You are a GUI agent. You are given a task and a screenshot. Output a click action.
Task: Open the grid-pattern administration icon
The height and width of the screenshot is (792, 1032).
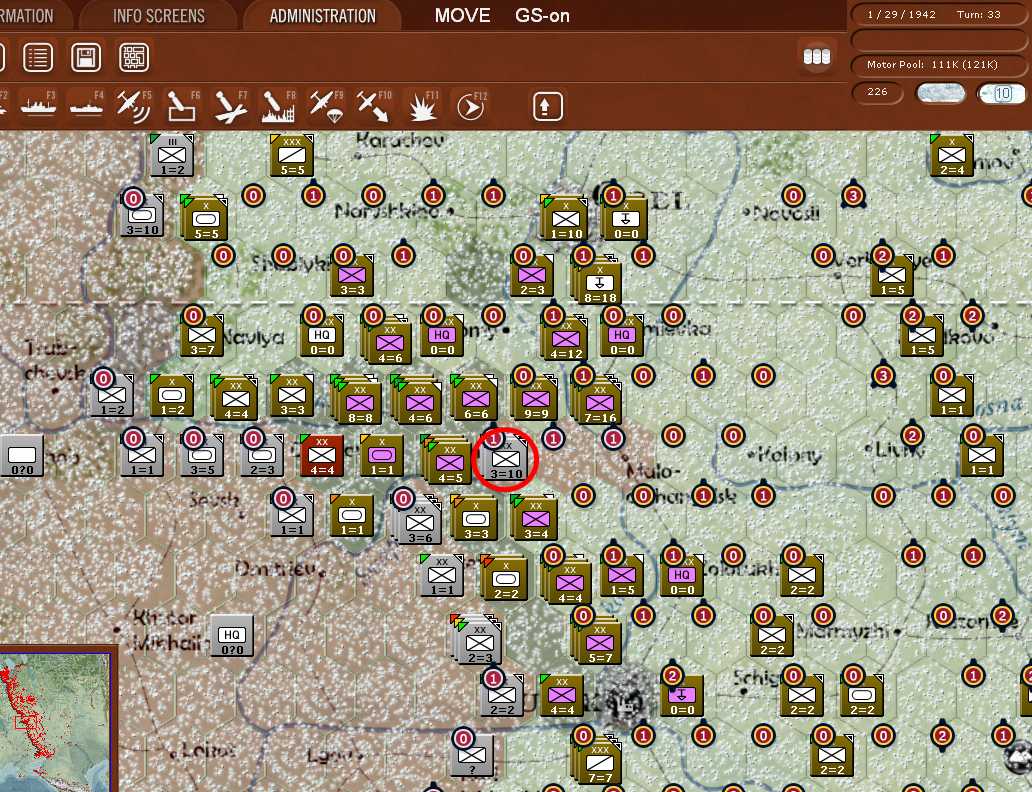(134, 57)
